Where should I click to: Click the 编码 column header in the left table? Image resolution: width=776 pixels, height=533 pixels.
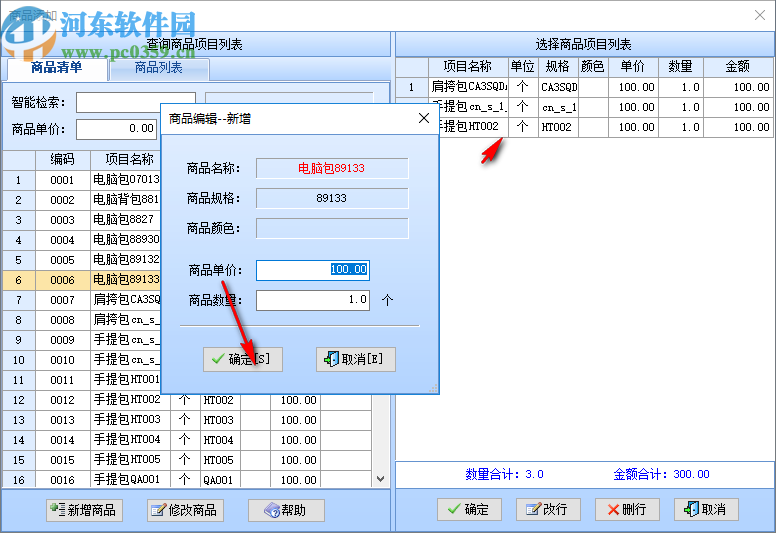click(x=62, y=159)
